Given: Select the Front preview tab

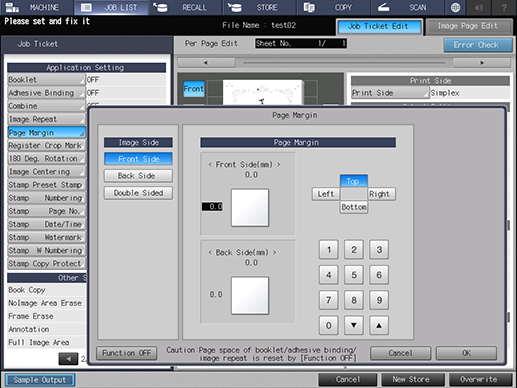Looking at the screenshot, I should click(194, 89).
